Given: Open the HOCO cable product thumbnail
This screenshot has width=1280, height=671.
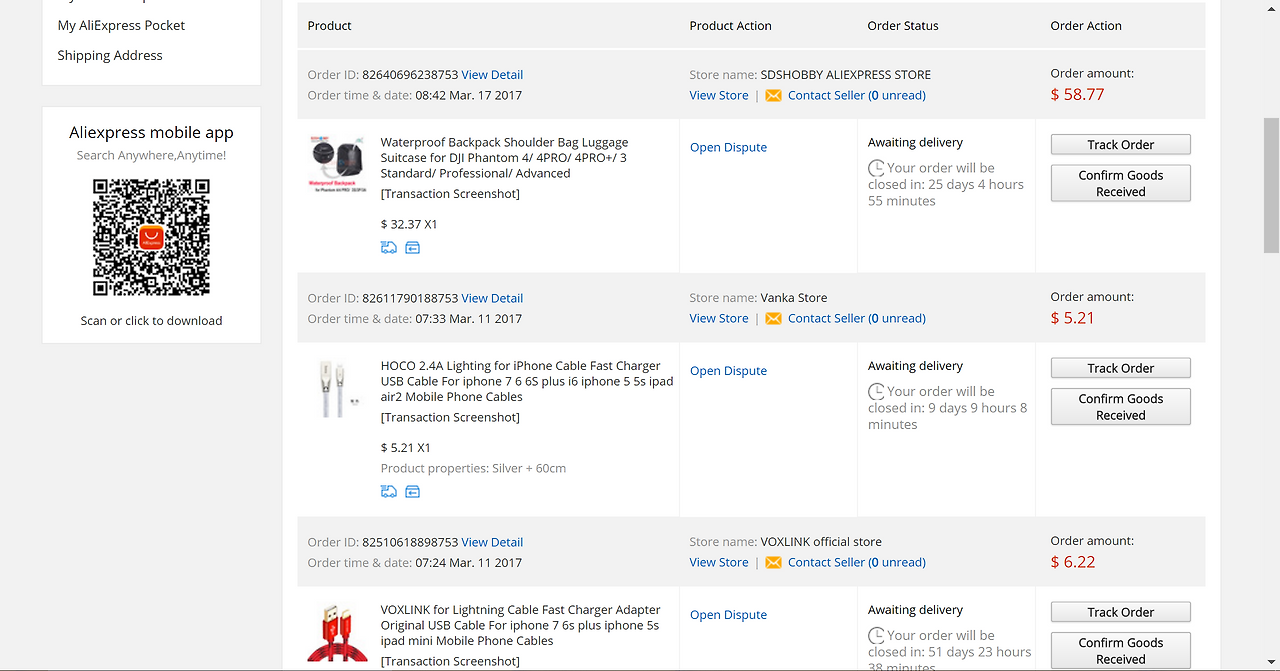Looking at the screenshot, I should pos(338,388).
